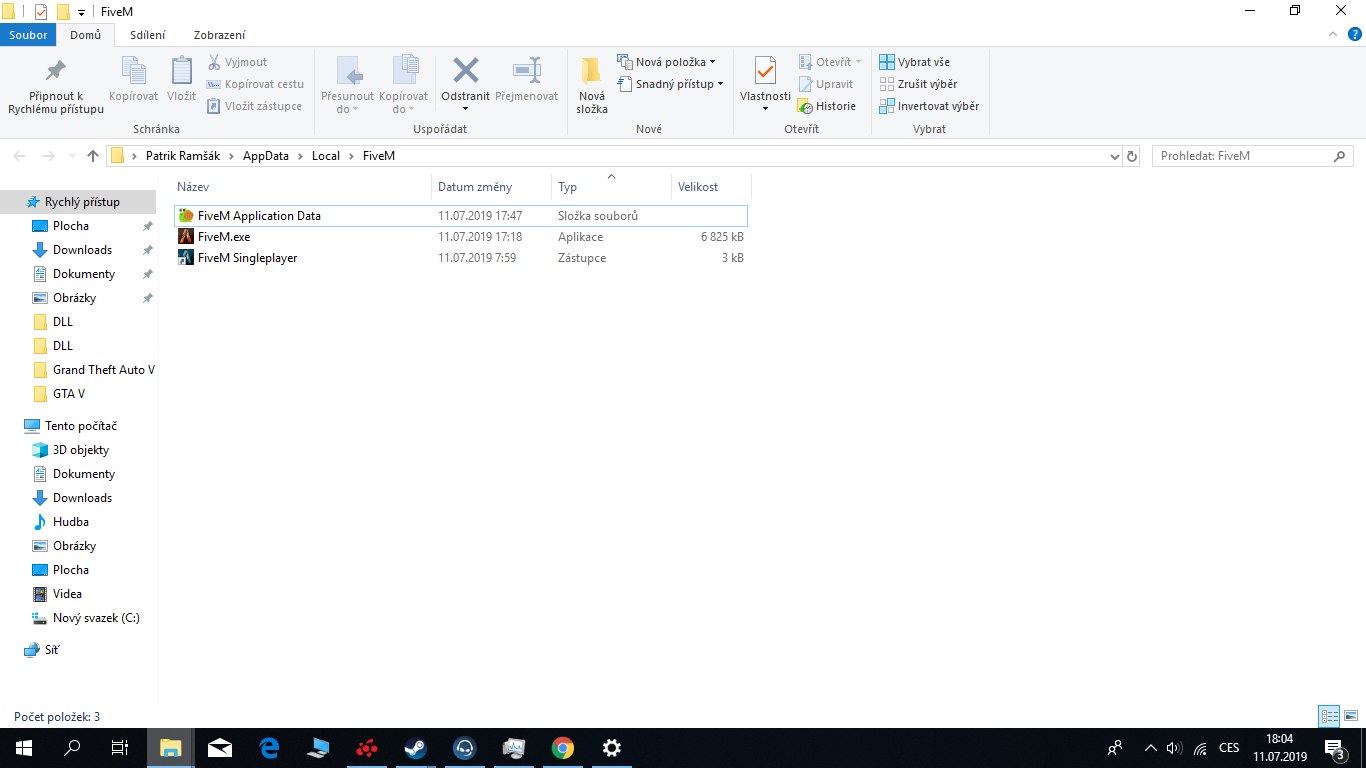Open the Snadný přístup dropdown
This screenshot has width=1366, height=768.
click(x=670, y=84)
